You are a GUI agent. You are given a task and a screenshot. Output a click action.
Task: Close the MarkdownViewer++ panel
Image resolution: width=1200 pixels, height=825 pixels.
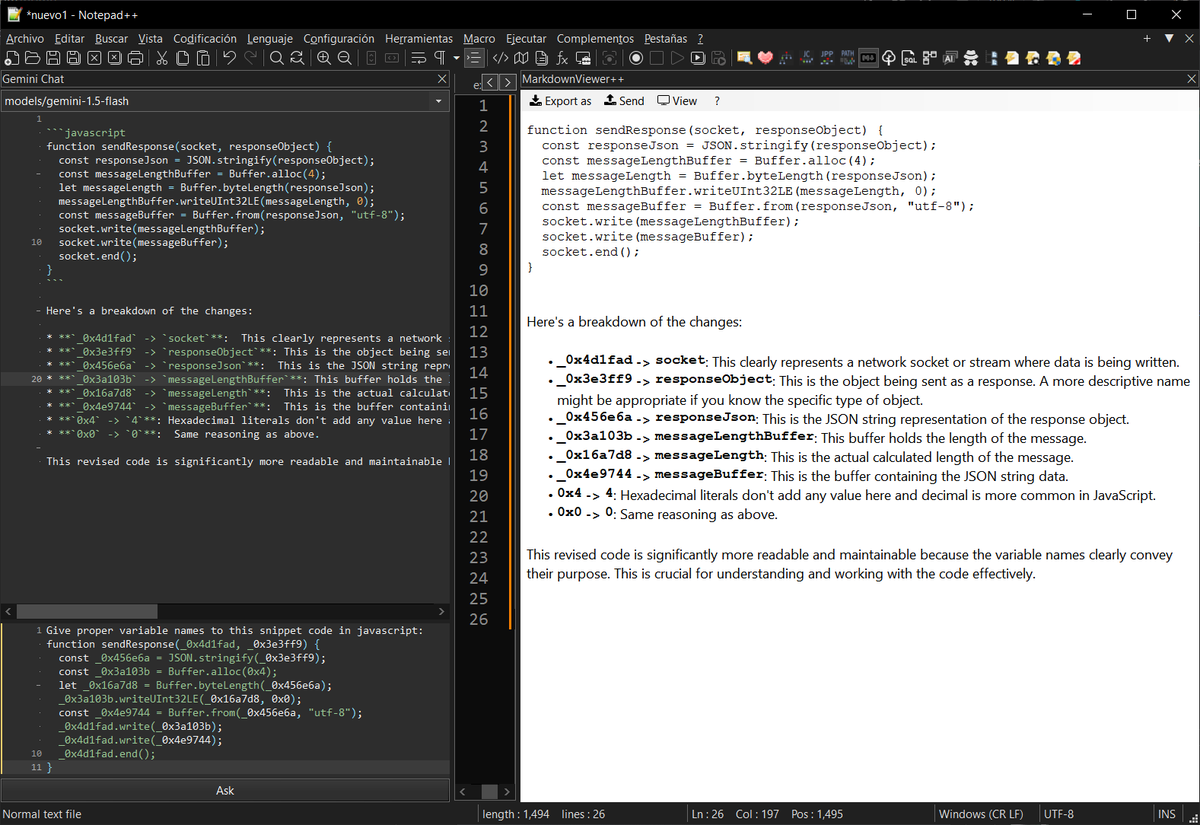(1190, 78)
